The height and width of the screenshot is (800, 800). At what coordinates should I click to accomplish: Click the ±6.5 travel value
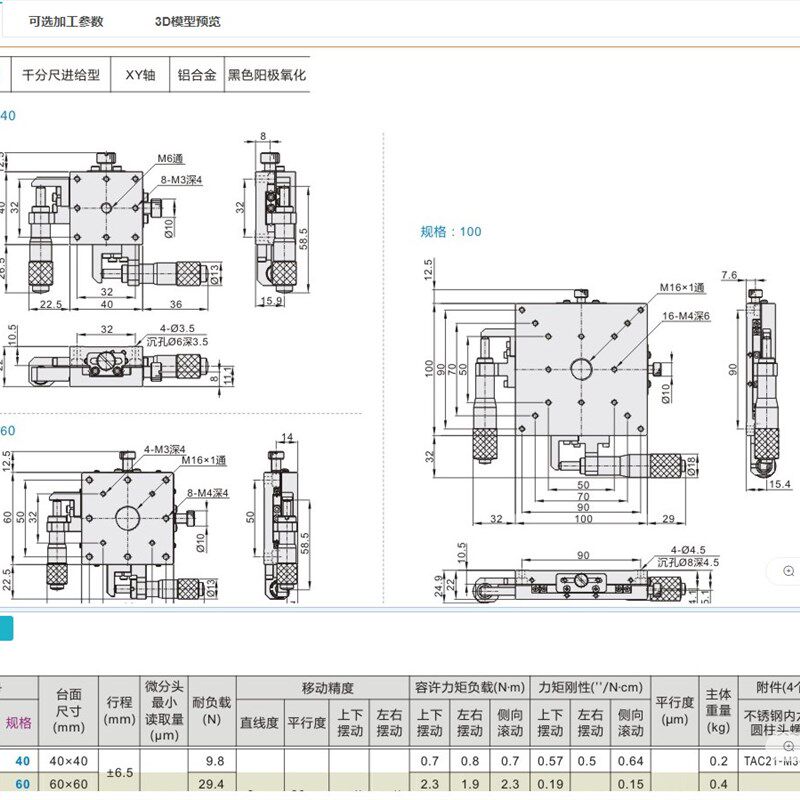[x=119, y=772]
